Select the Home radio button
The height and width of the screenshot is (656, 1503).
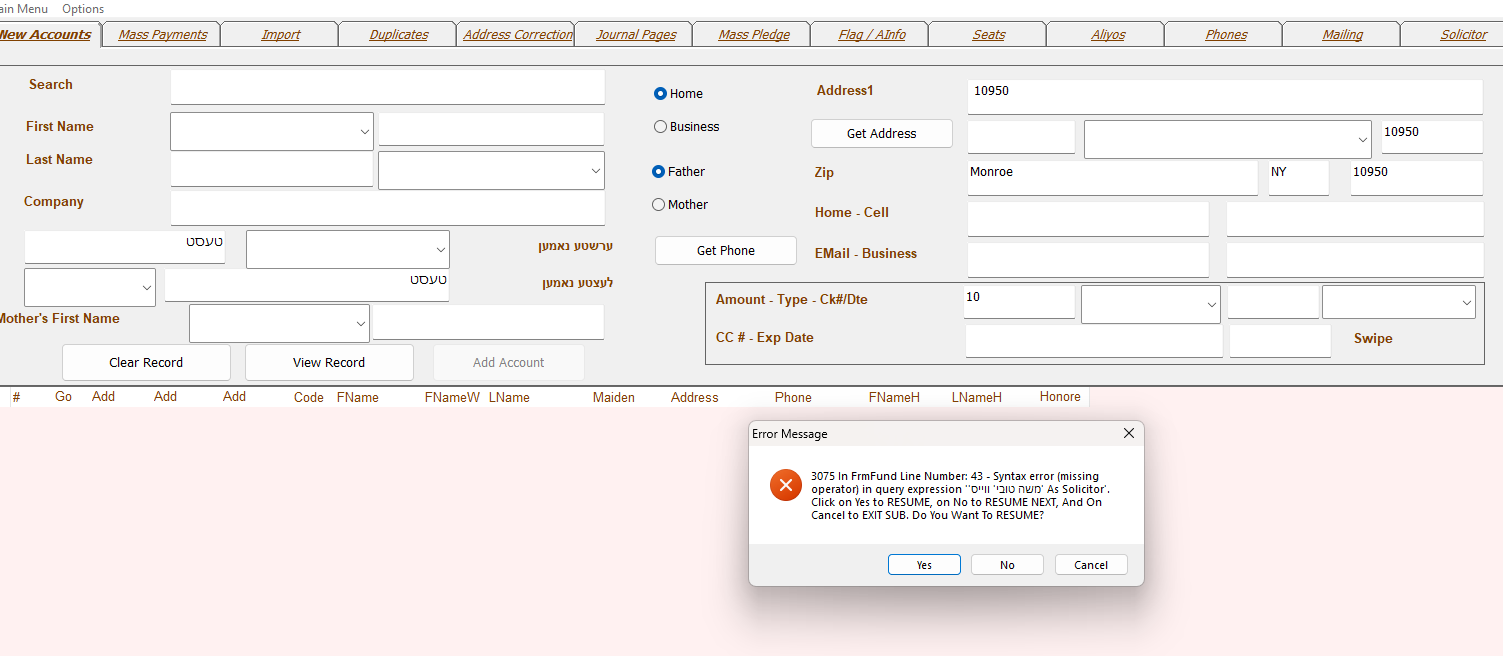[660, 94]
